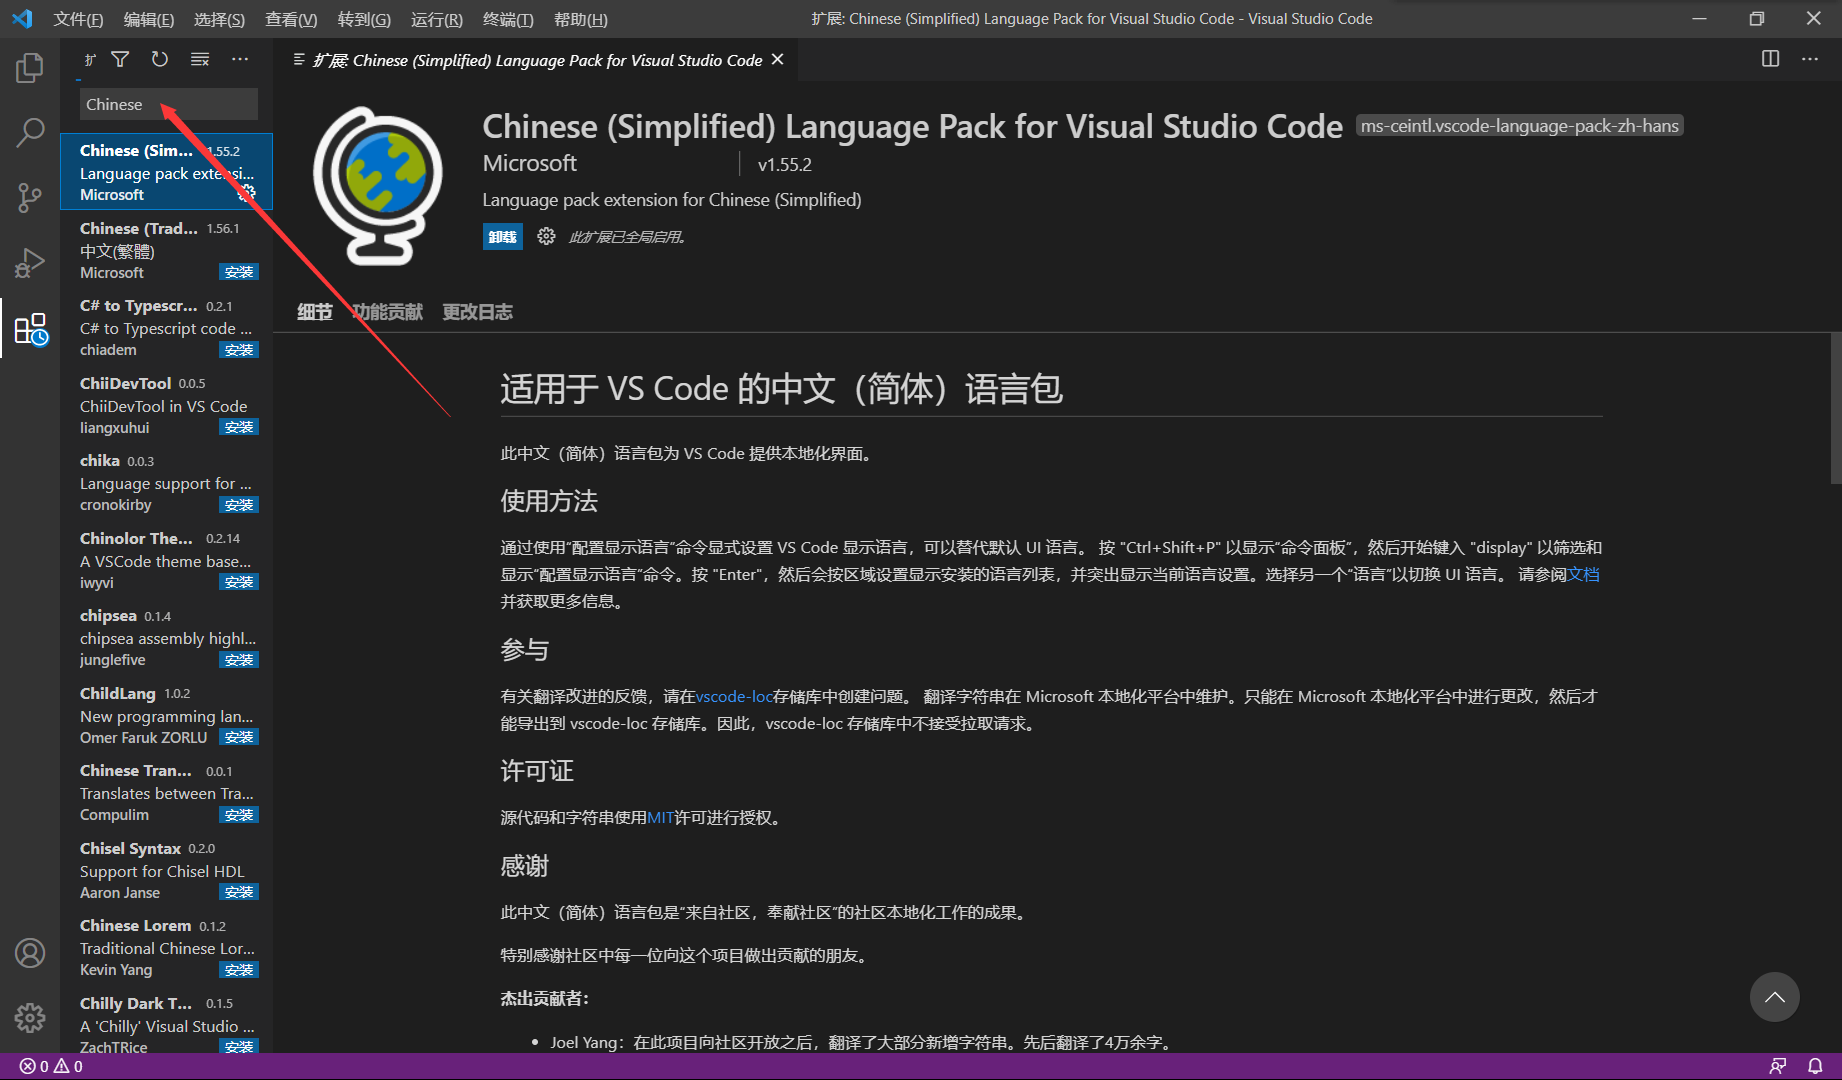
Task: Install Chinese (Traditional) language pack
Action: tap(239, 272)
